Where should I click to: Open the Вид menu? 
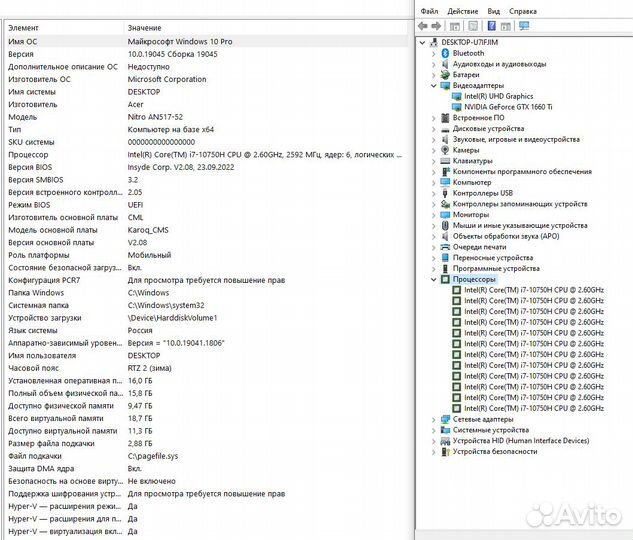[x=493, y=11]
